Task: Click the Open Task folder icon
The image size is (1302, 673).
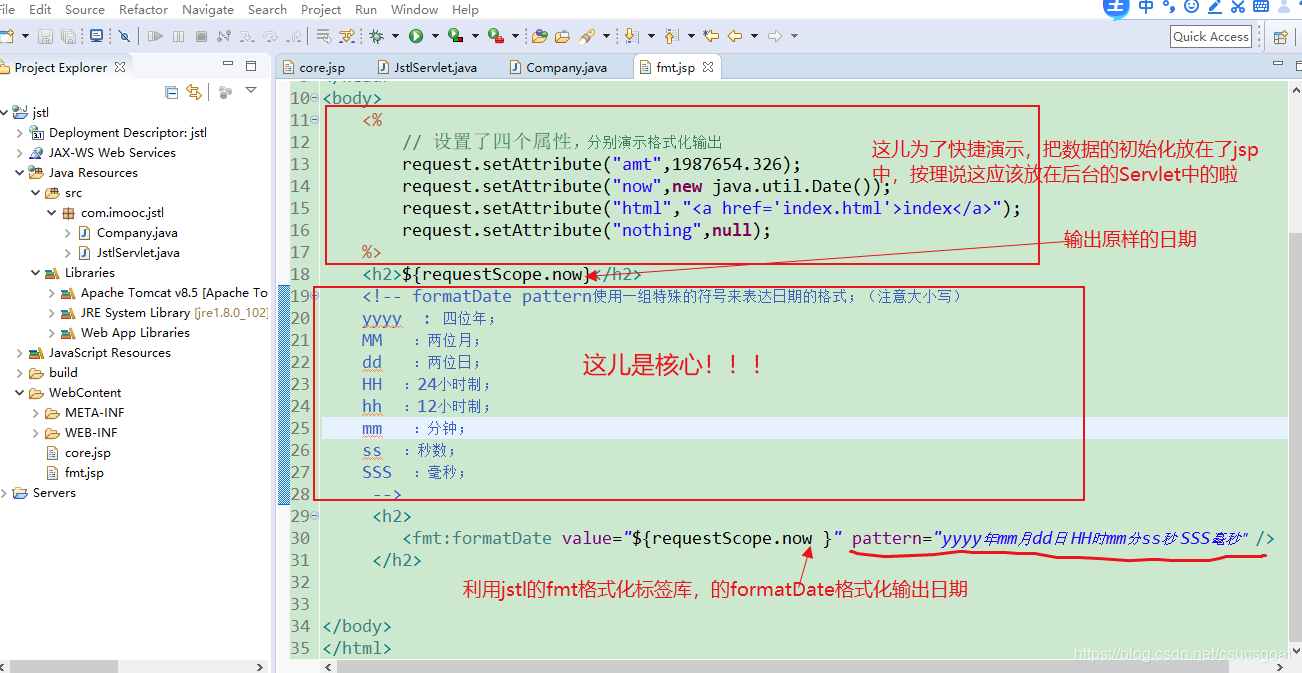Action: tap(562, 36)
